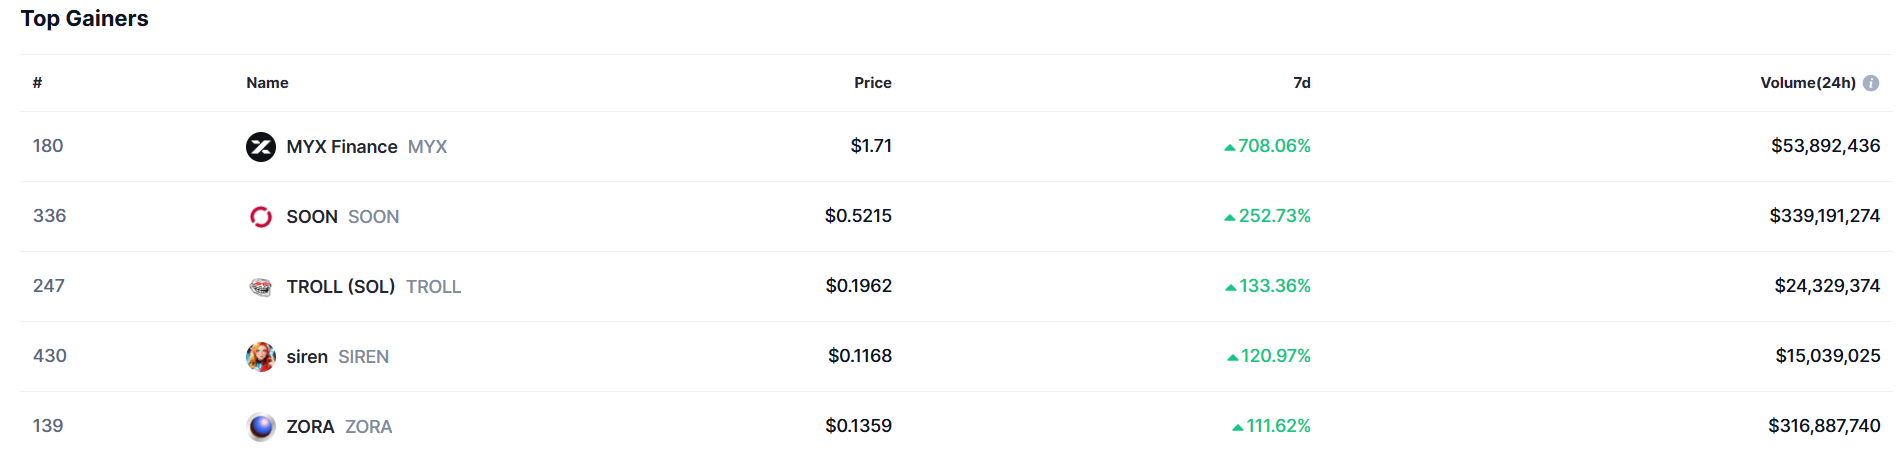Sort by Volume(24h) column header
Image resolution: width=1898 pixels, height=452 pixels.
point(1808,83)
